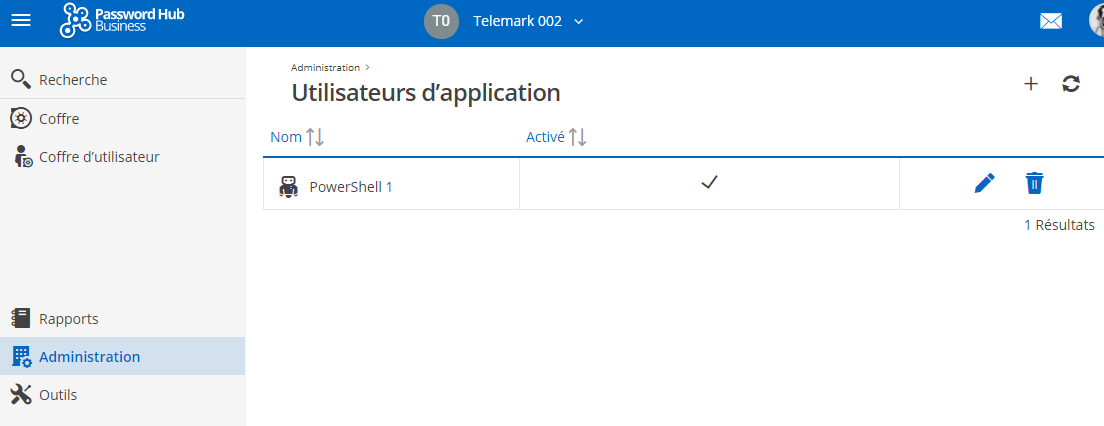Click the Password Hub Business logo
The width and height of the screenshot is (1104, 426).
(122, 21)
